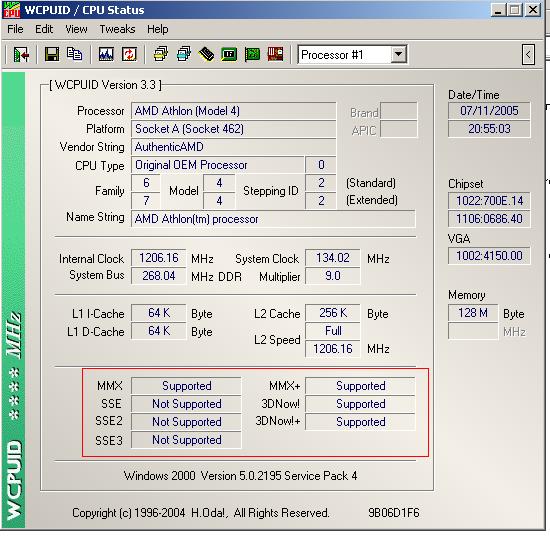Click the 3DNow! 'Supported' status field

click(360, 404)
